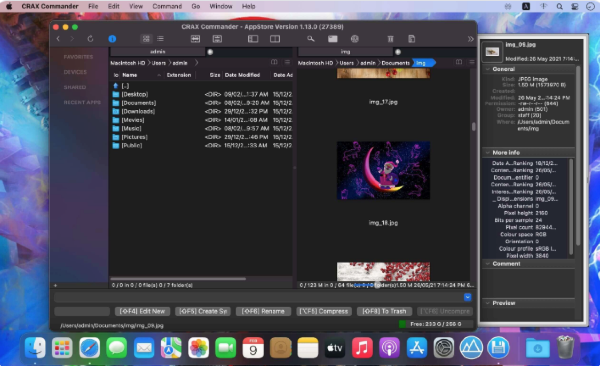Collapse the More Info section

488,152
